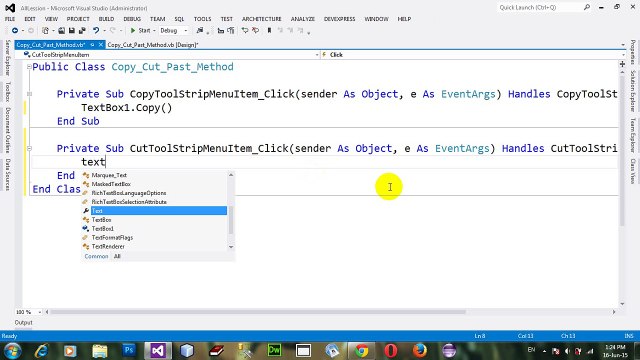Open the Toolbox side panel tab
Viewport: 640px width, 360px height.
[8, 91]
